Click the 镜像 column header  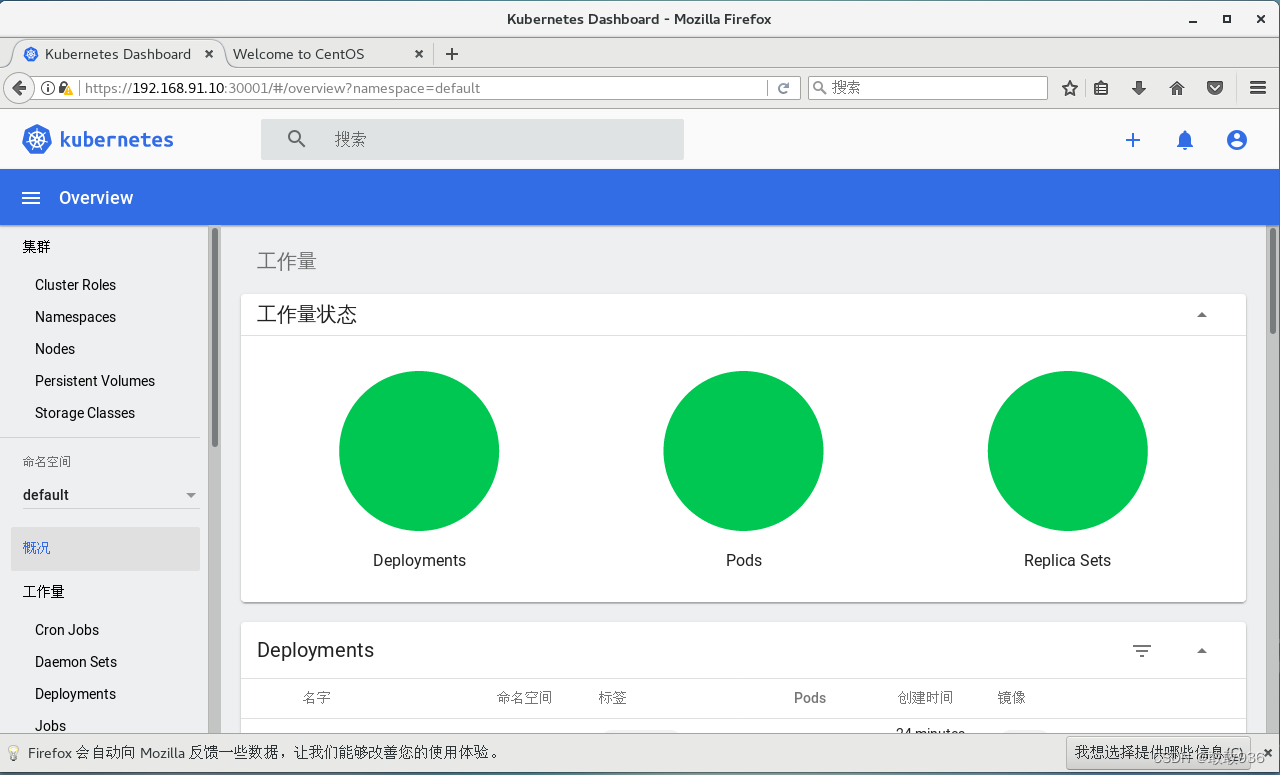[x=1011, y=698]
